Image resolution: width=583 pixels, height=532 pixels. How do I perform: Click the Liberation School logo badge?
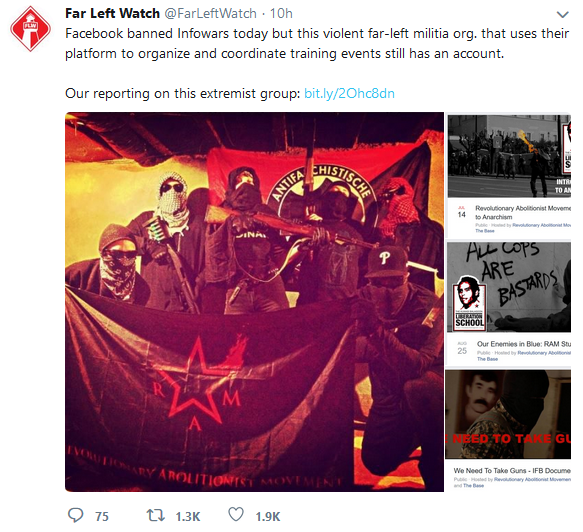tap(469, 303)
